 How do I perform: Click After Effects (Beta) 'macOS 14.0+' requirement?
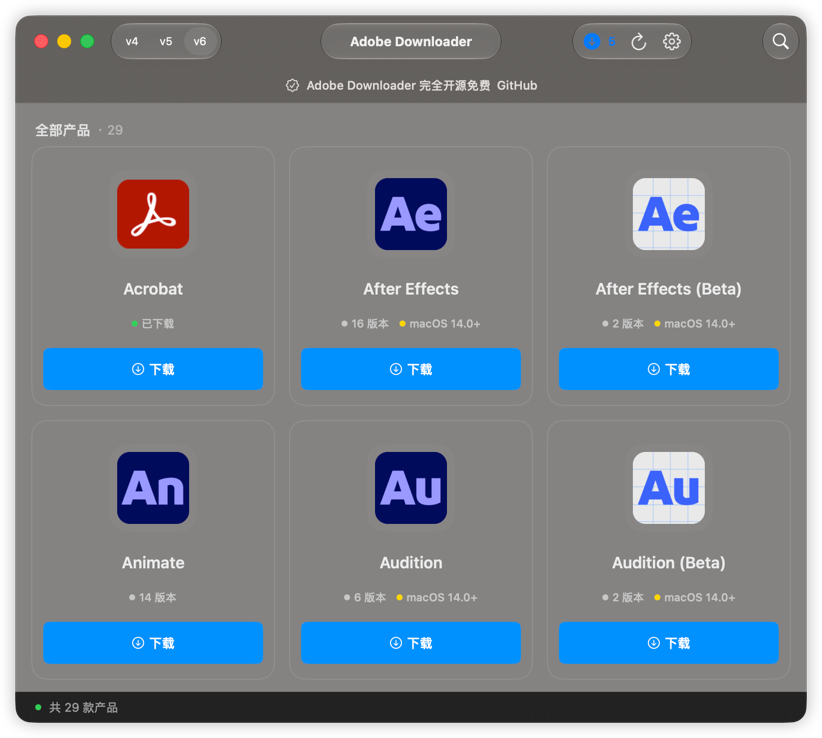699,324
